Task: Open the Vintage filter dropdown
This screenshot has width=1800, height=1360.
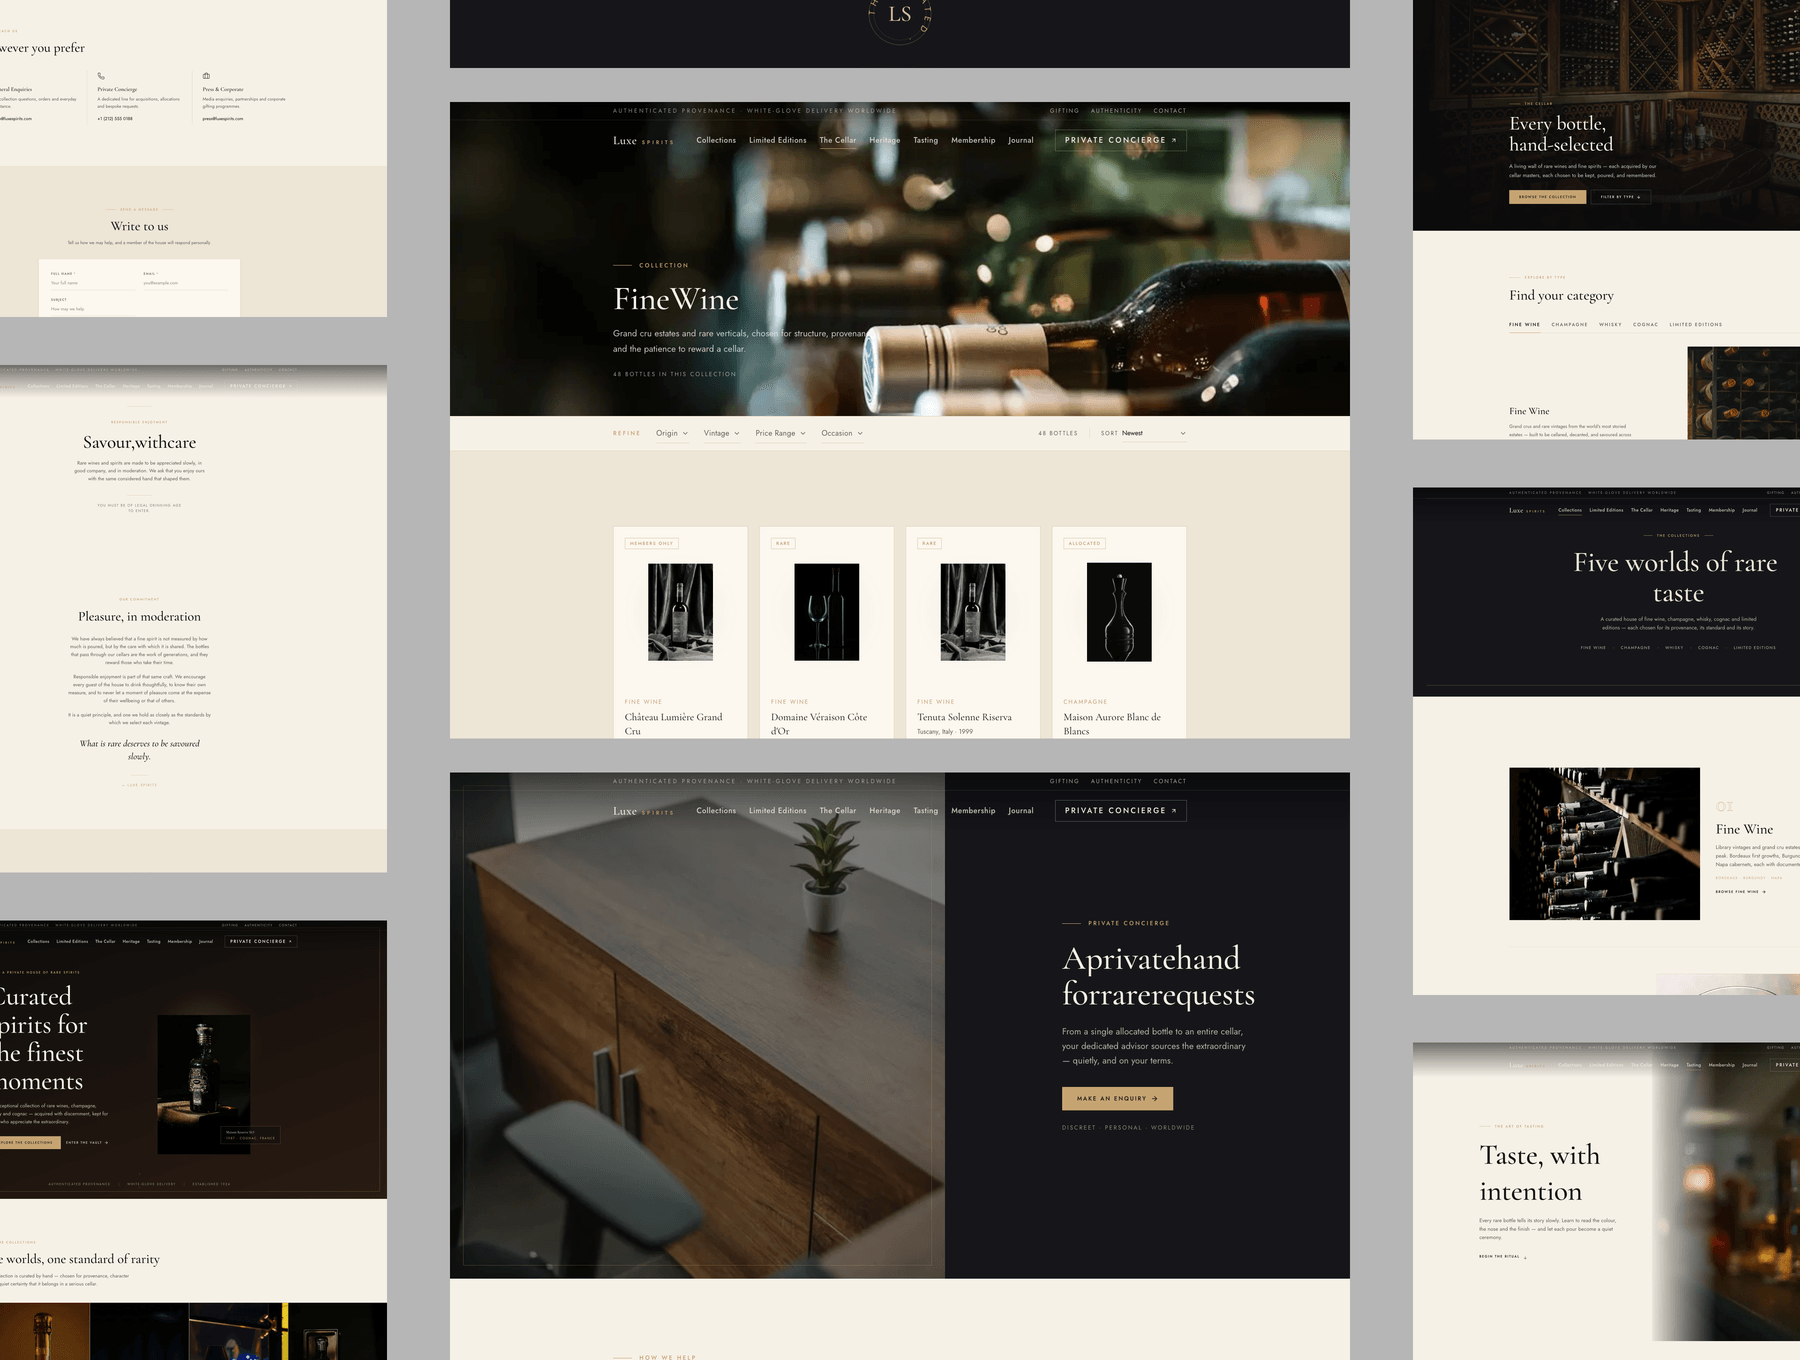Action: 721,433
